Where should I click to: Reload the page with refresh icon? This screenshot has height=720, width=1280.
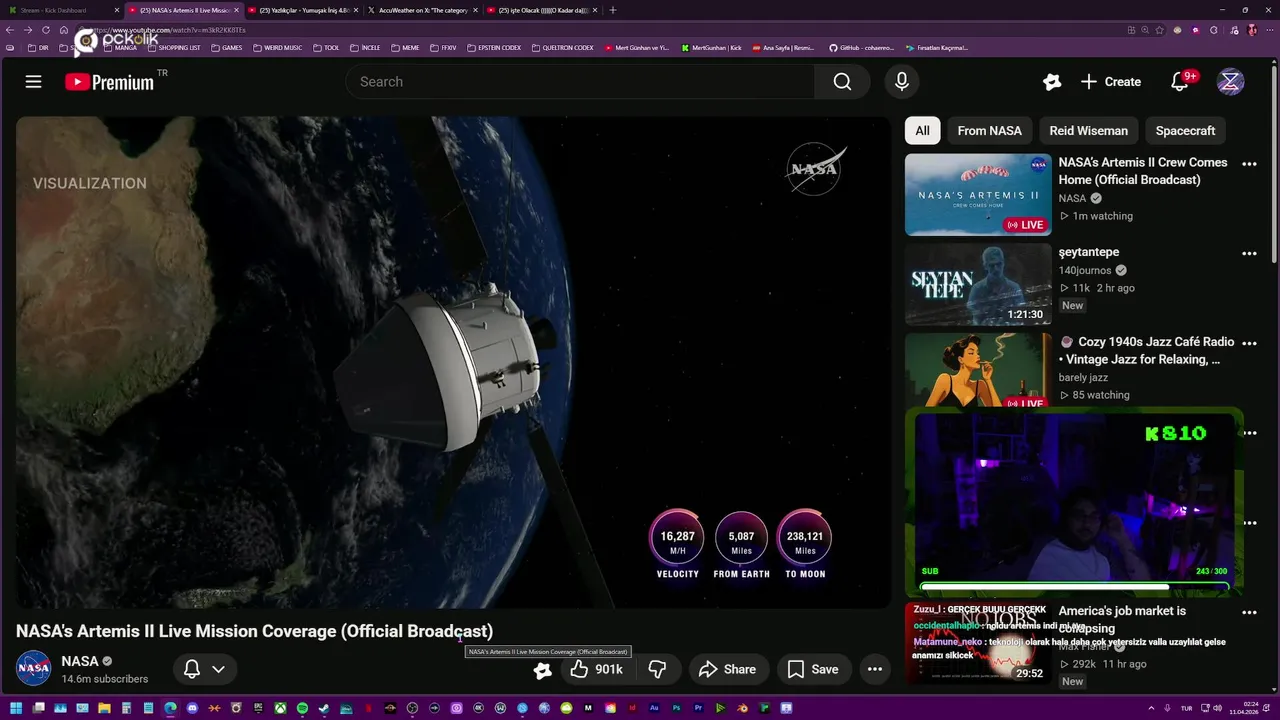(x=45, y=30)
